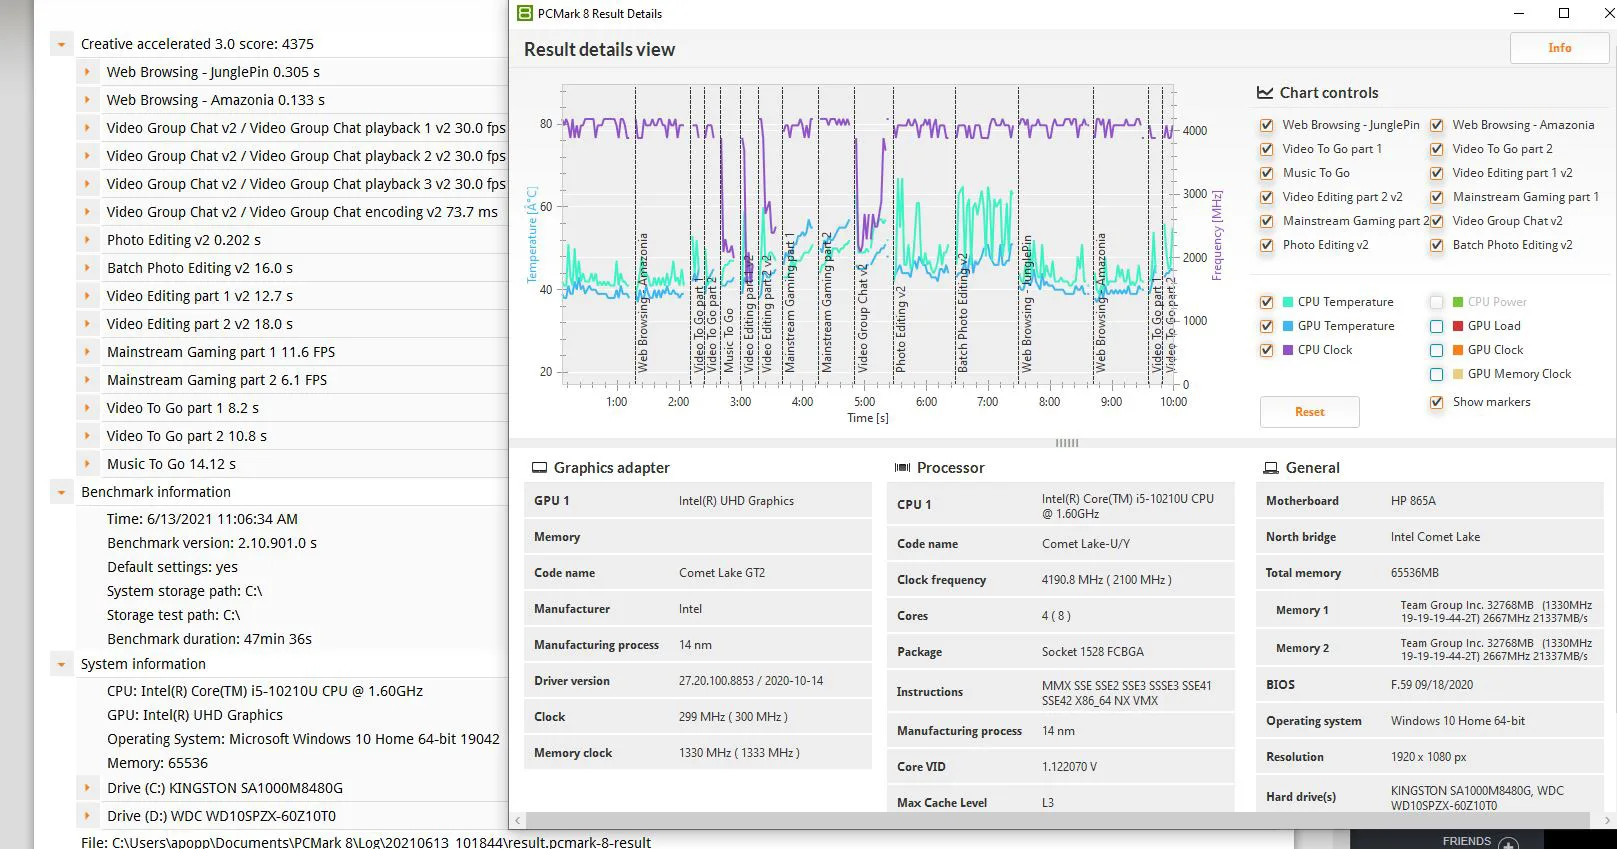Screen dimensions: 1617x849
Task: Disable GPU Temperature series
Action: tap(1266, 326)
